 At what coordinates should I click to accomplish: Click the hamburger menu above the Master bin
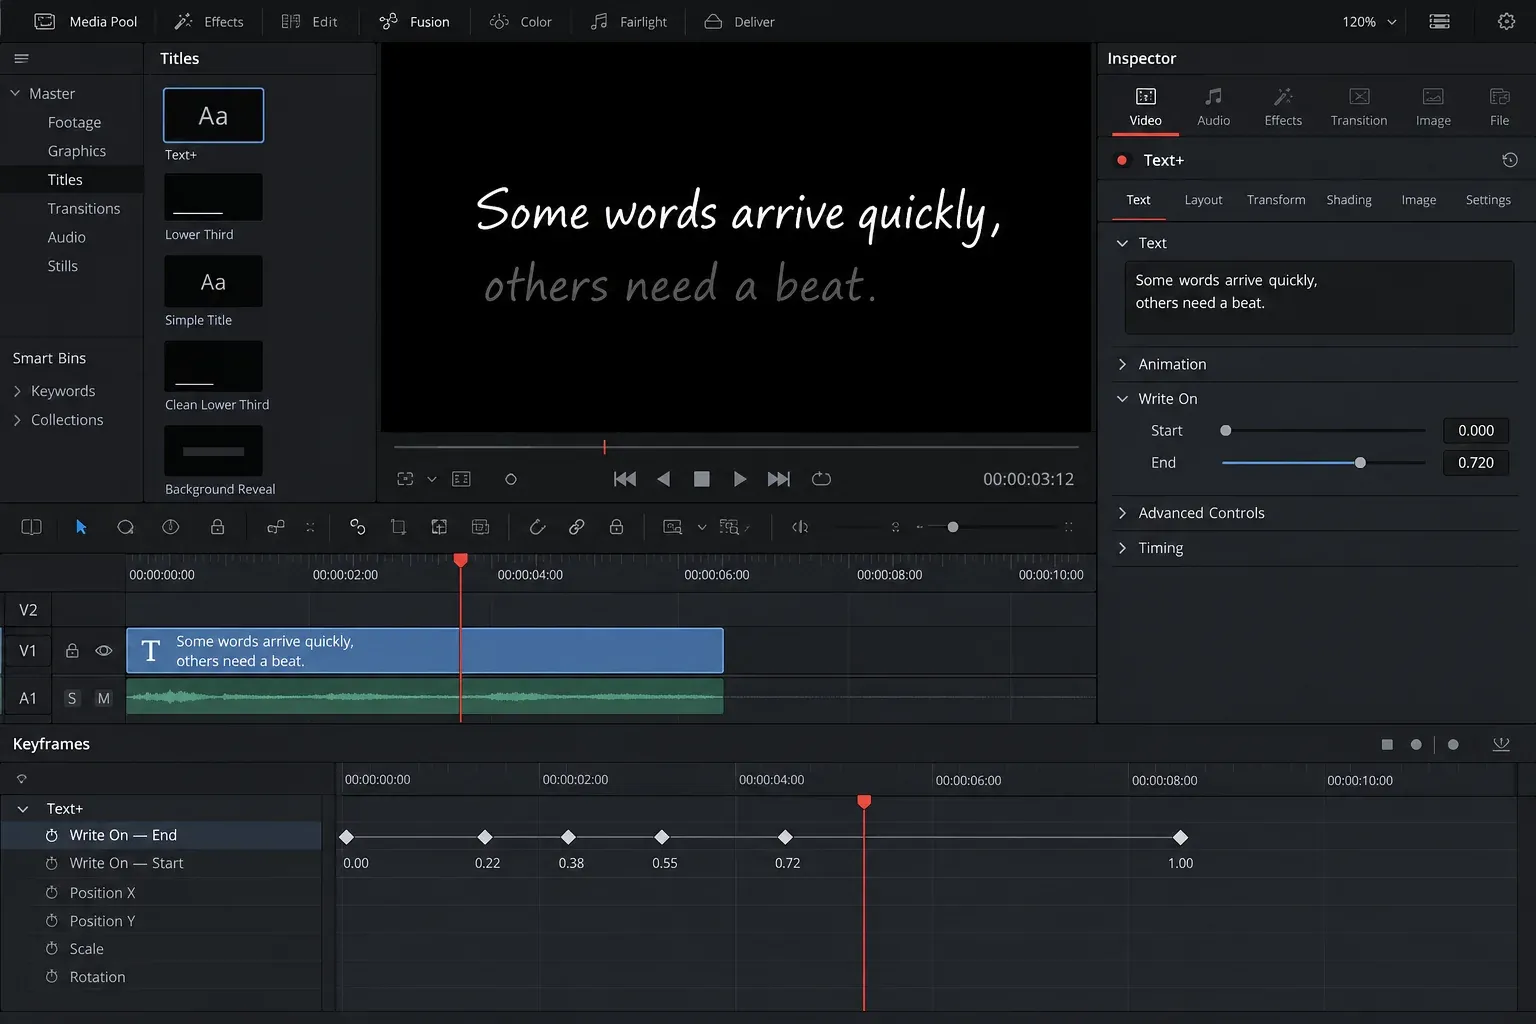point(21,58)
